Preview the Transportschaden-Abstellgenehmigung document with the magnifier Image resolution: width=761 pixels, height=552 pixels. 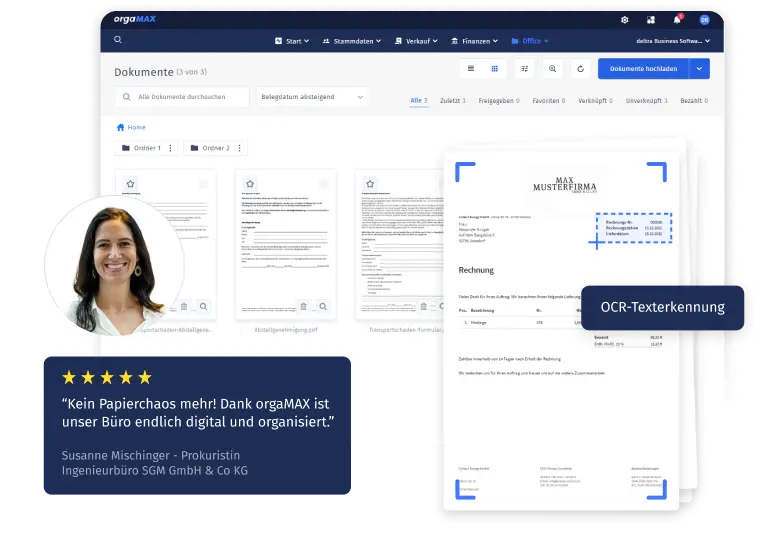(x=203, y=306)
